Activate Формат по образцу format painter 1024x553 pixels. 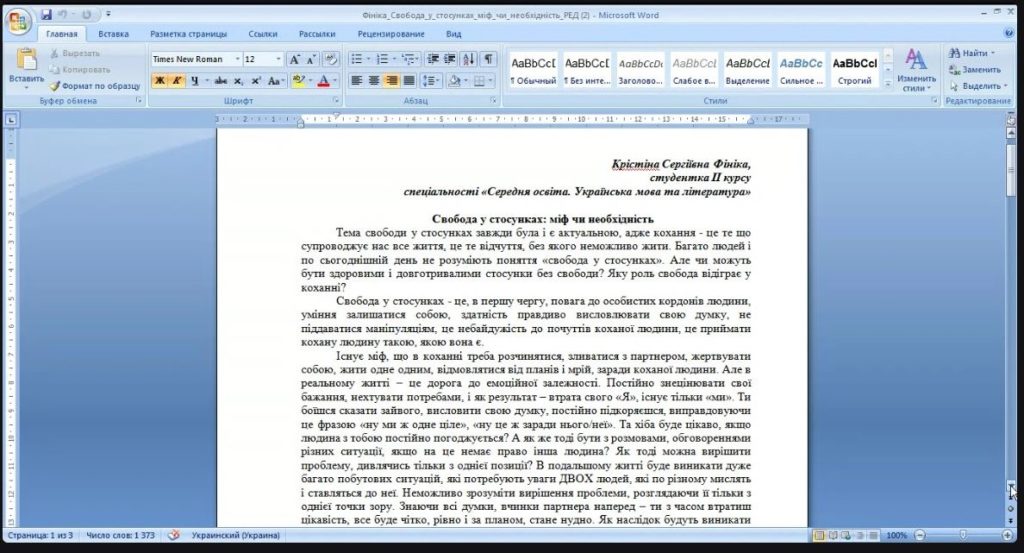coord(95,86)
